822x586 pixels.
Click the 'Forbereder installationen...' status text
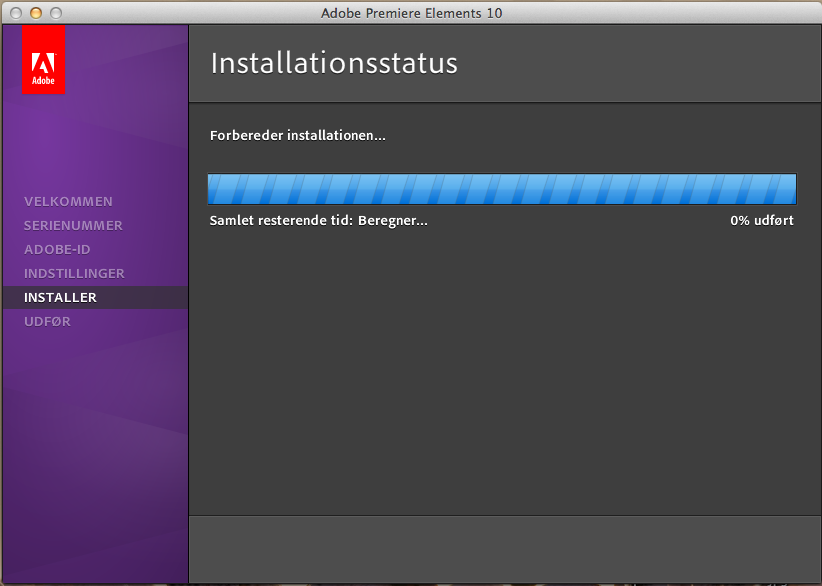pos(297,135)
